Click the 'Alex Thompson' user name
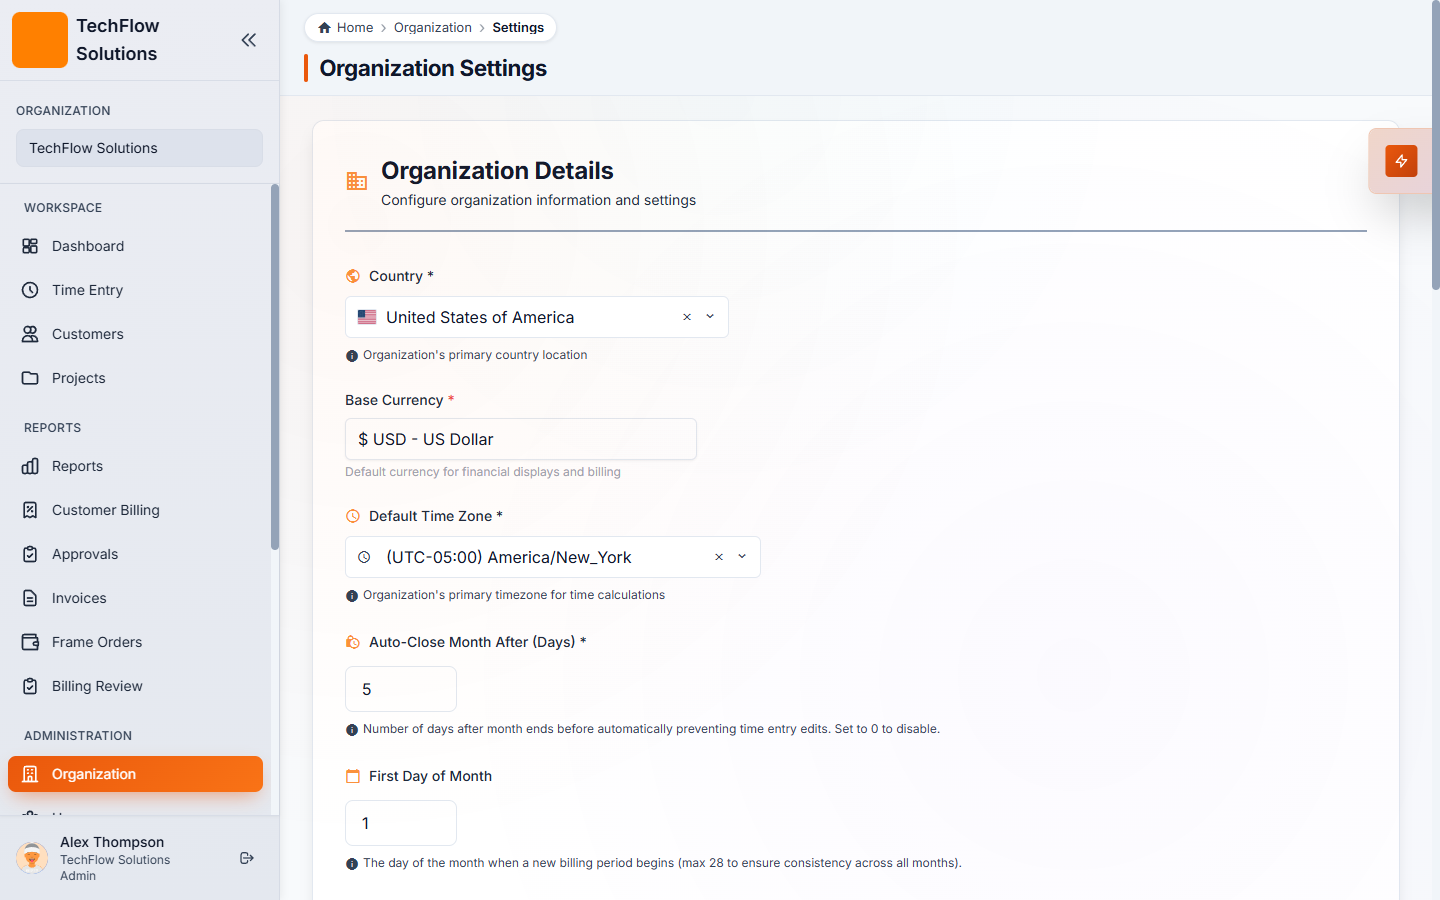 [x=112, y=842]
